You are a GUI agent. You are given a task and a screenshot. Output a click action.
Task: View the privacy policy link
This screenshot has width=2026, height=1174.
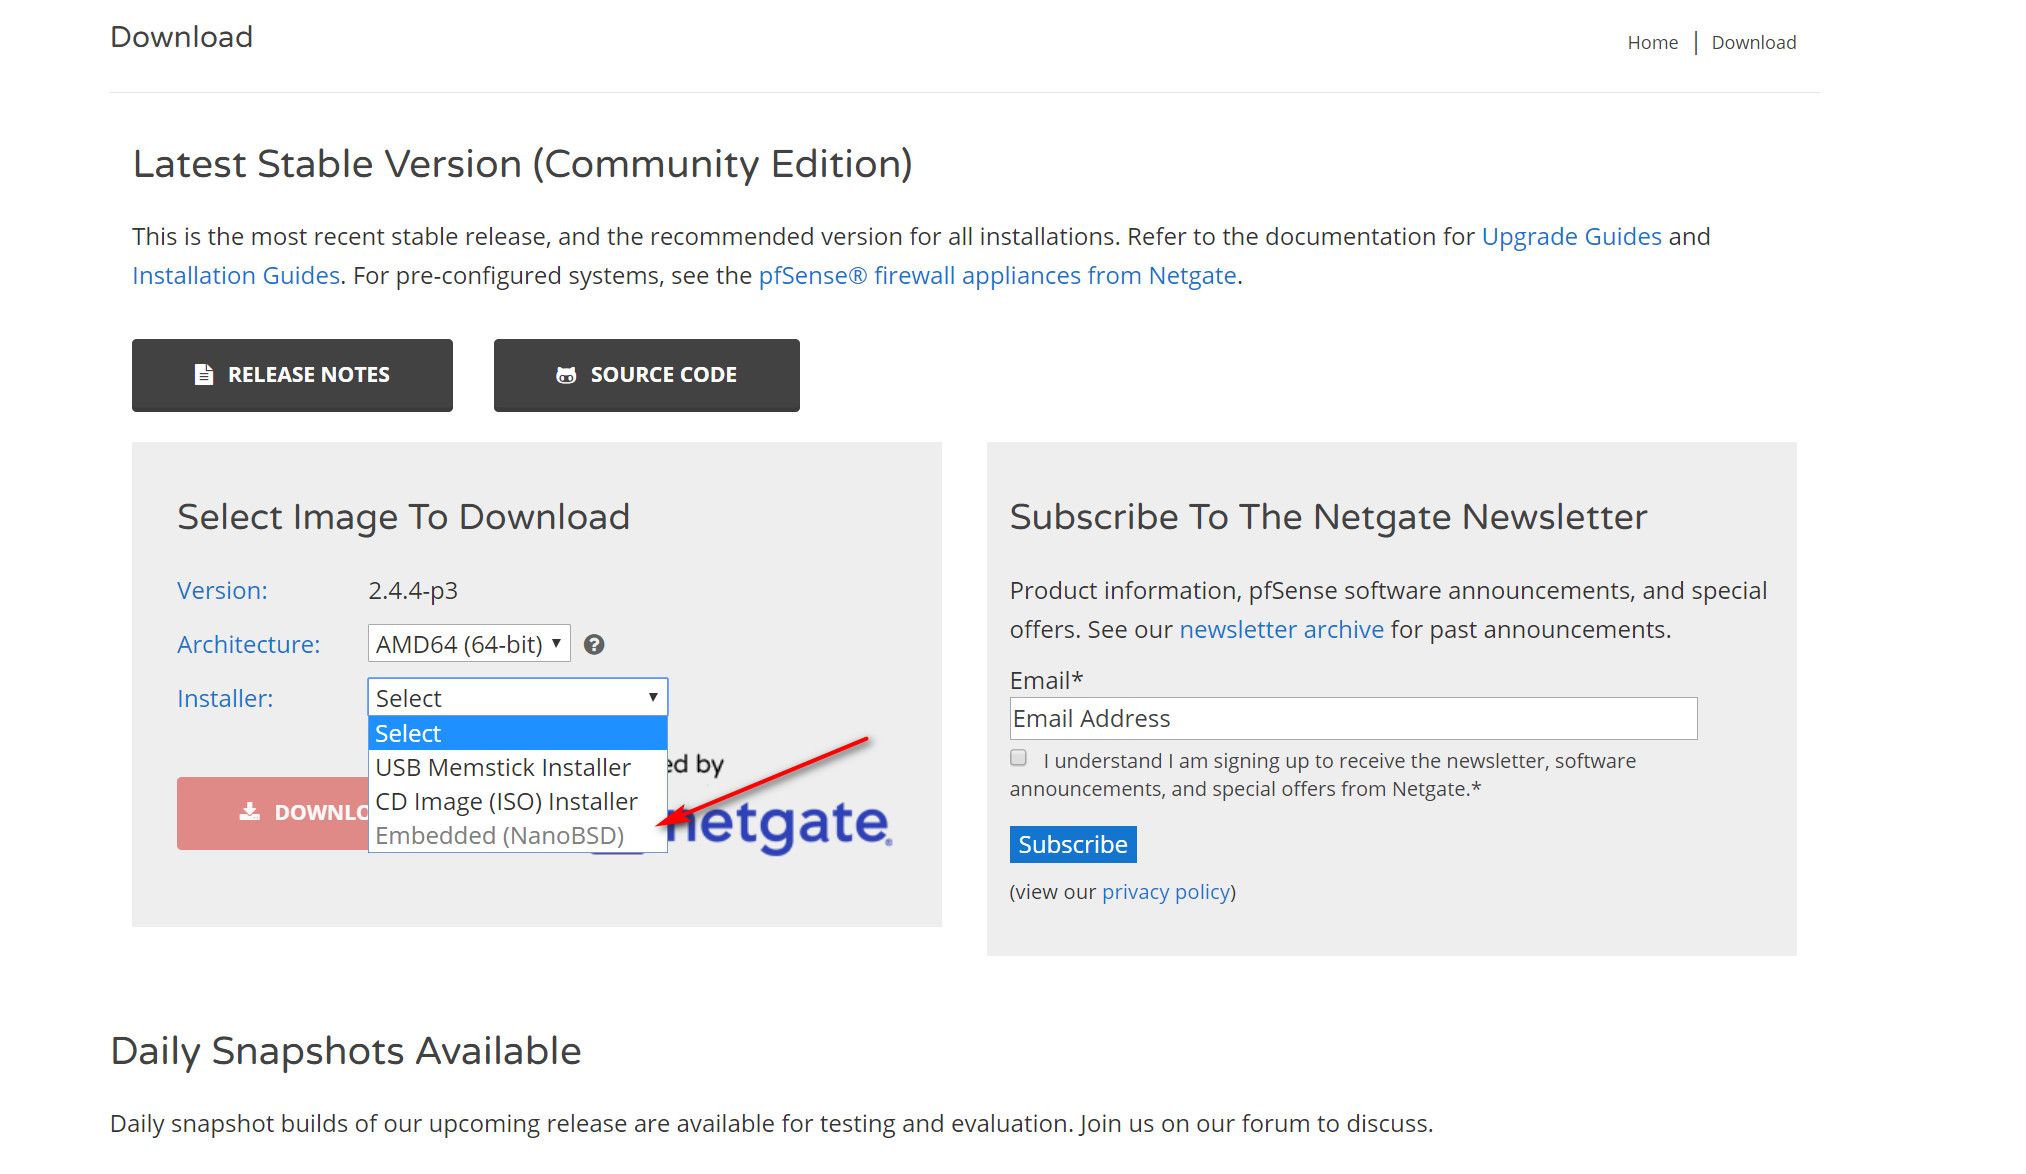(1166, 892)
